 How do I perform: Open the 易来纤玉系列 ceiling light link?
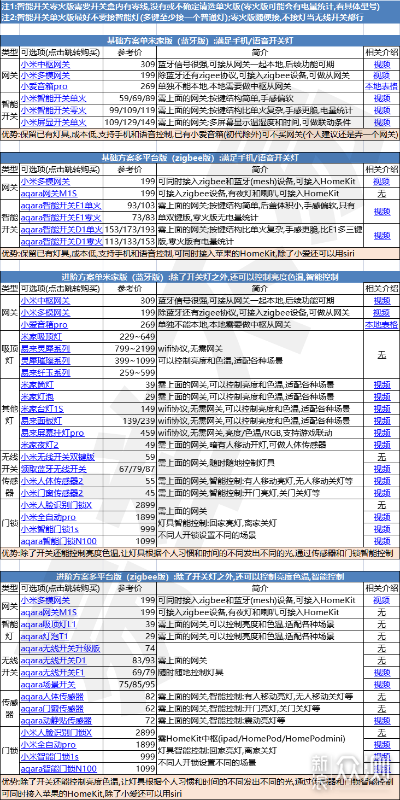coord(45,372)
